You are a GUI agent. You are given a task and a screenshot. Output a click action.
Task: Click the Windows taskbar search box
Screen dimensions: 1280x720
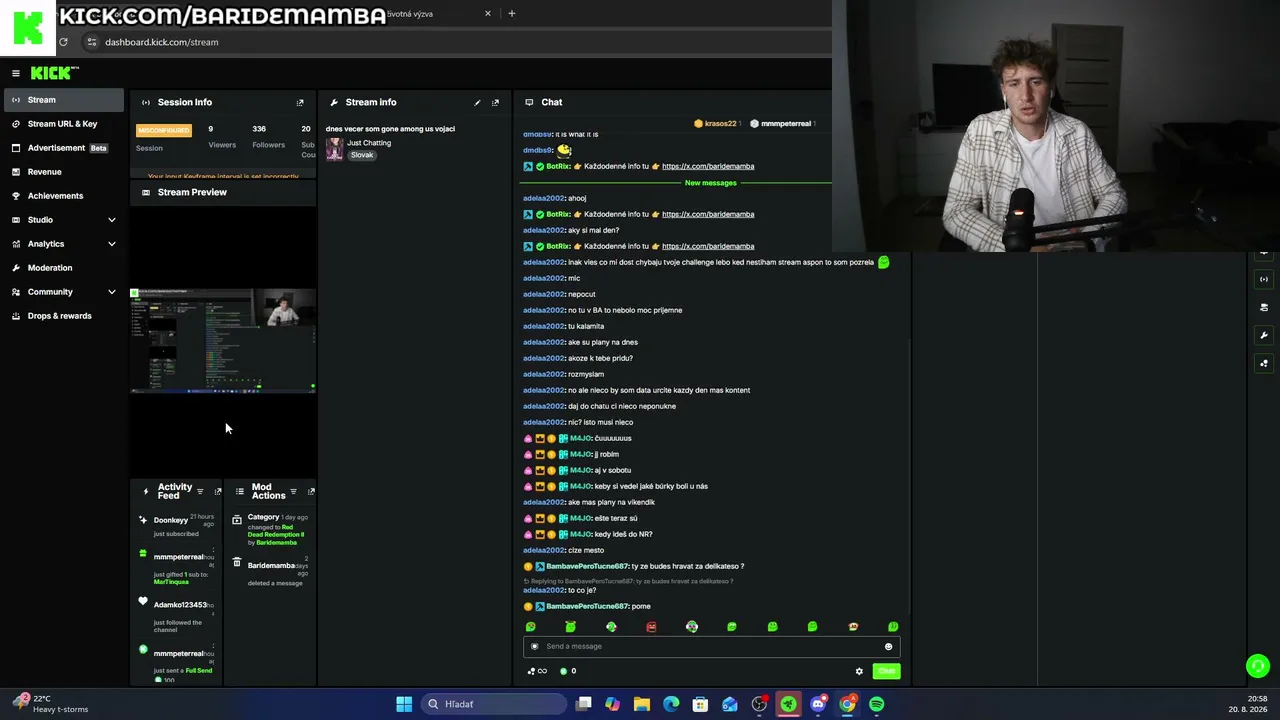point(493,704)
